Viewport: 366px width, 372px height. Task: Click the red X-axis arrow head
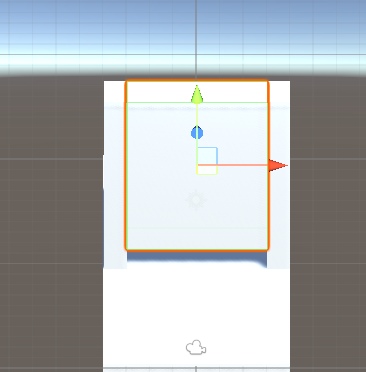click(278, 165)
